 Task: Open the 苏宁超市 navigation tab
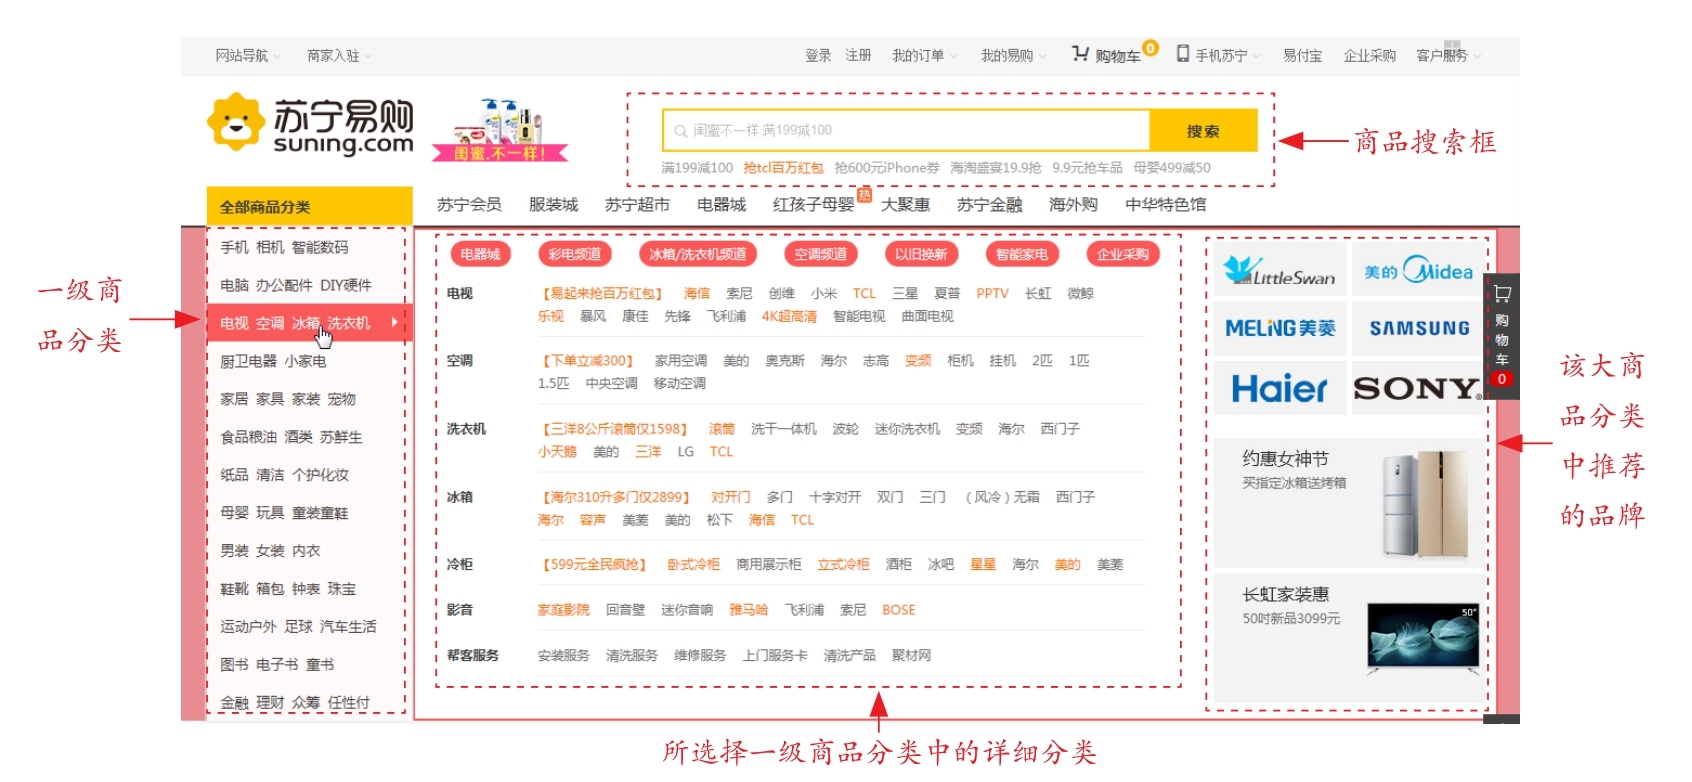637,205
